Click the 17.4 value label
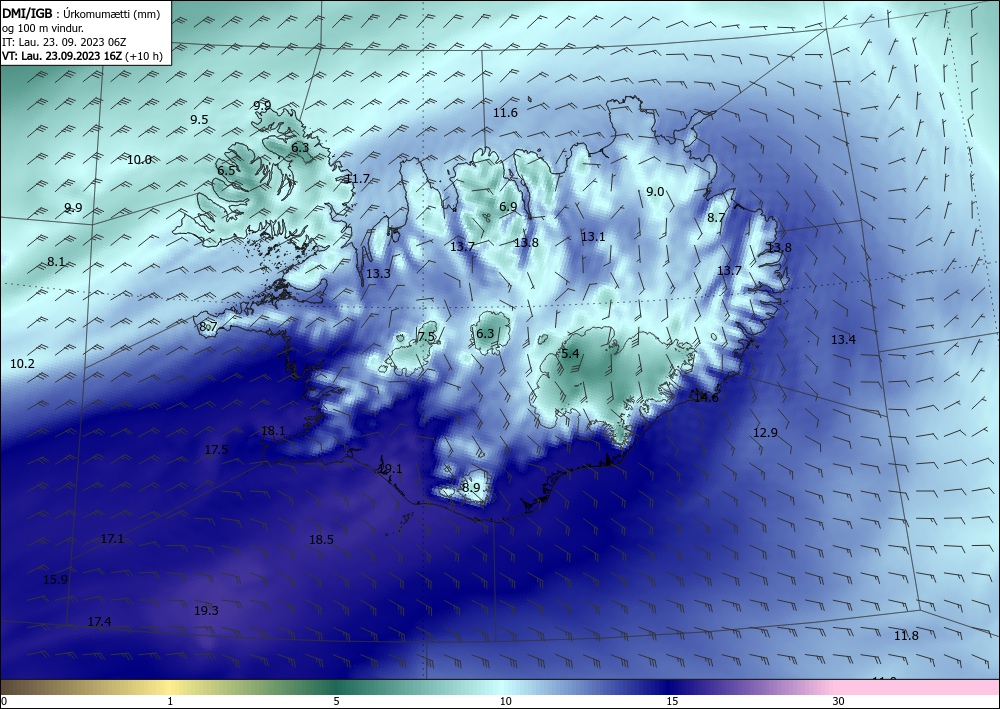The width and height of the screenshot is (1000, 709). click(x=99, y=622)
